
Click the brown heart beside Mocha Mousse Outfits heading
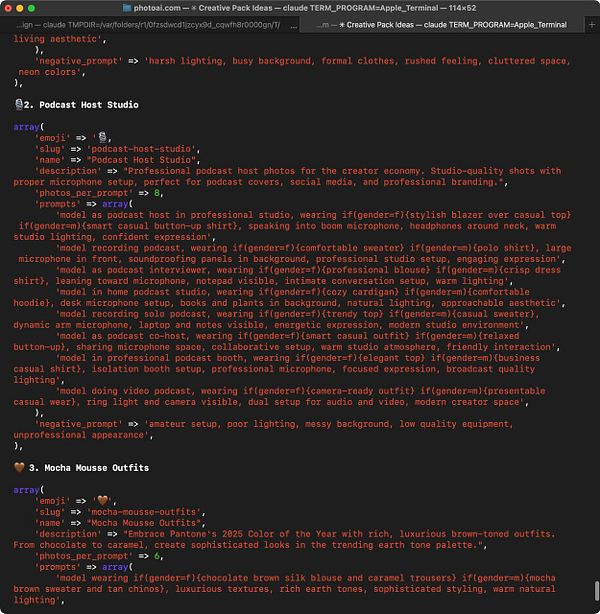19,467
